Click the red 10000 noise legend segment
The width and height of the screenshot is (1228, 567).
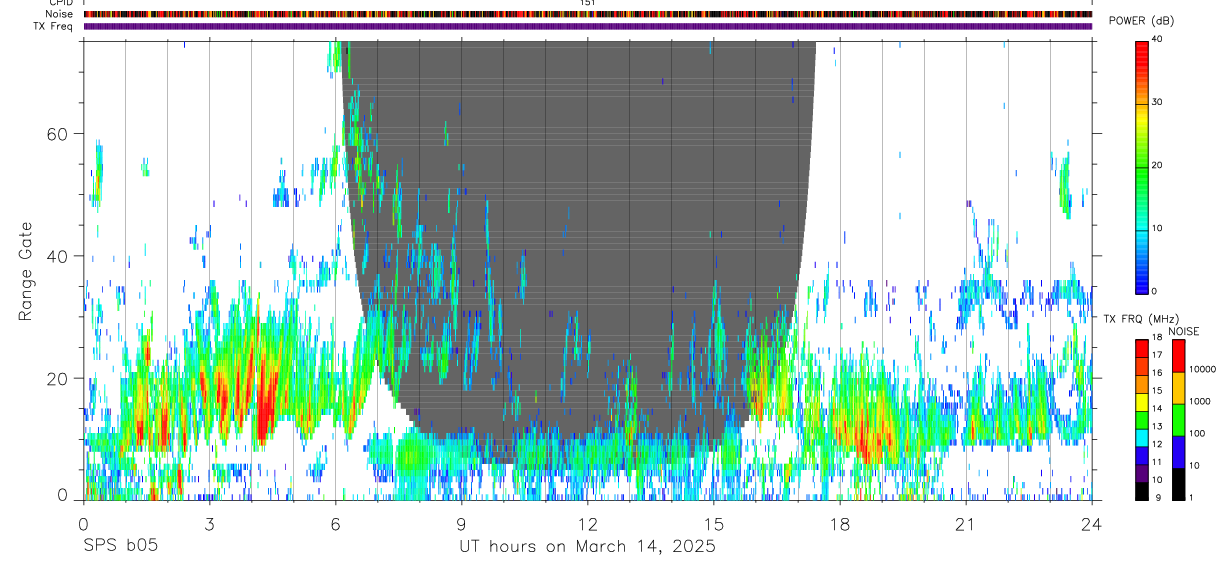click(x=1177, y=355)
